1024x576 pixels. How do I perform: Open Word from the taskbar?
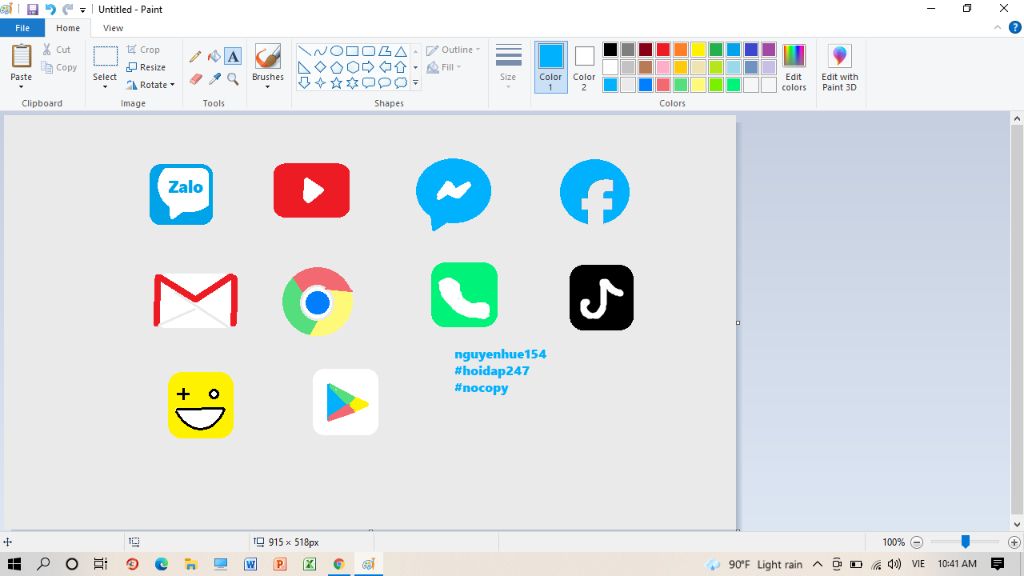(250, 564)
